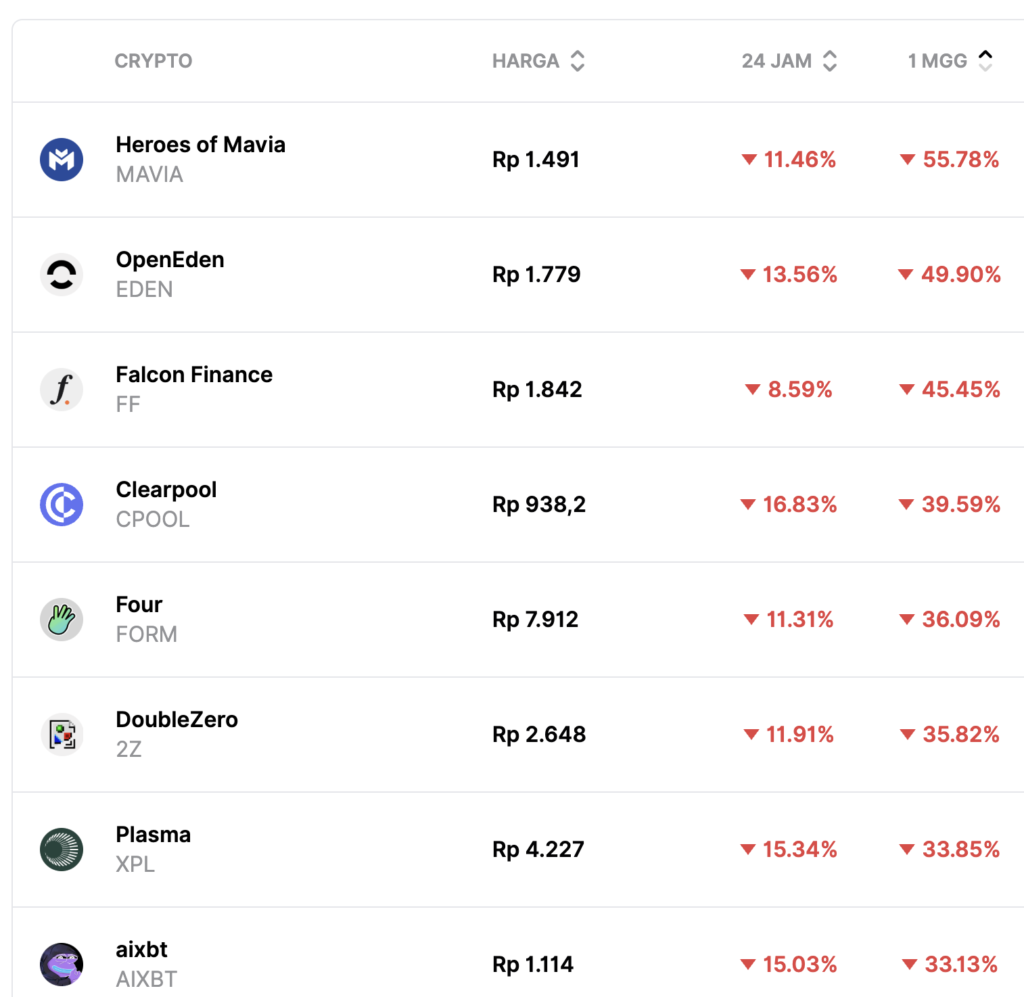Open the Falcon Finance name link

[194, 375]
